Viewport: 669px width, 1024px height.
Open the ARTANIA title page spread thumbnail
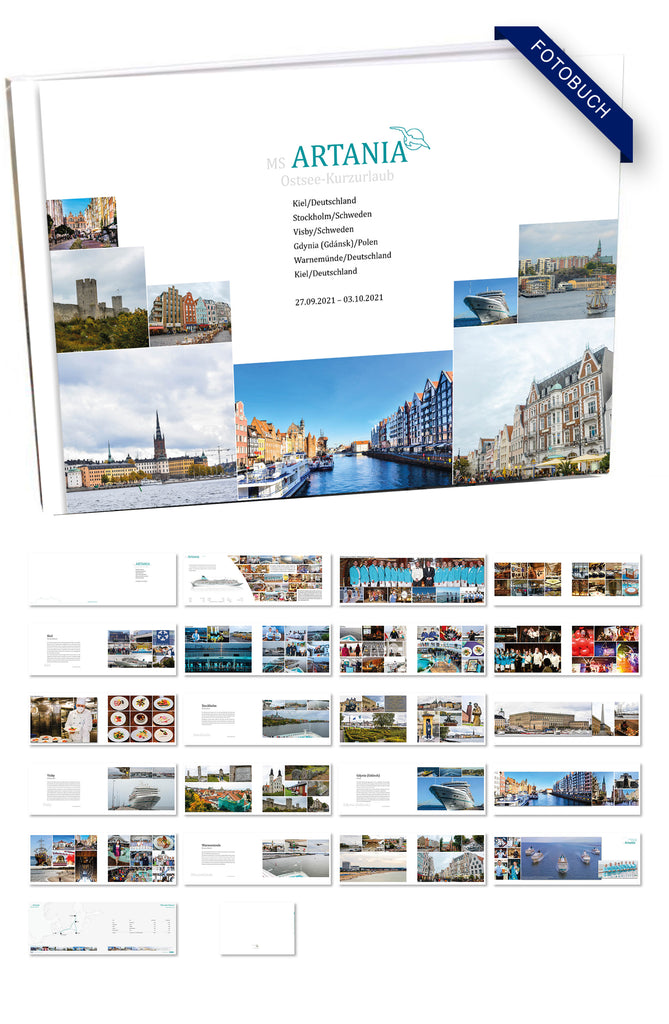(103, 580)
